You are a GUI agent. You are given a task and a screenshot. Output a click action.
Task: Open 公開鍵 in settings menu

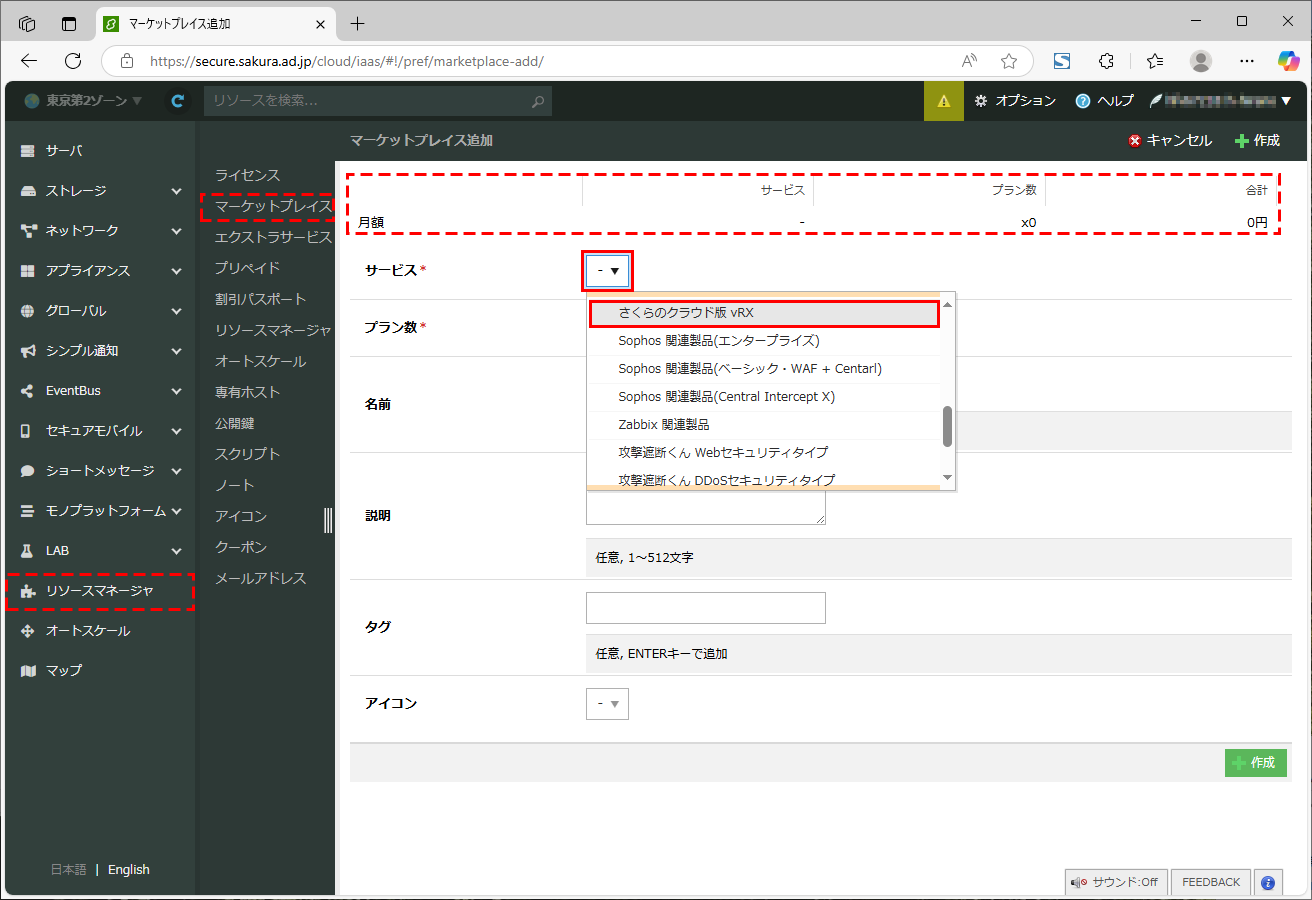[x=234, y=423]
